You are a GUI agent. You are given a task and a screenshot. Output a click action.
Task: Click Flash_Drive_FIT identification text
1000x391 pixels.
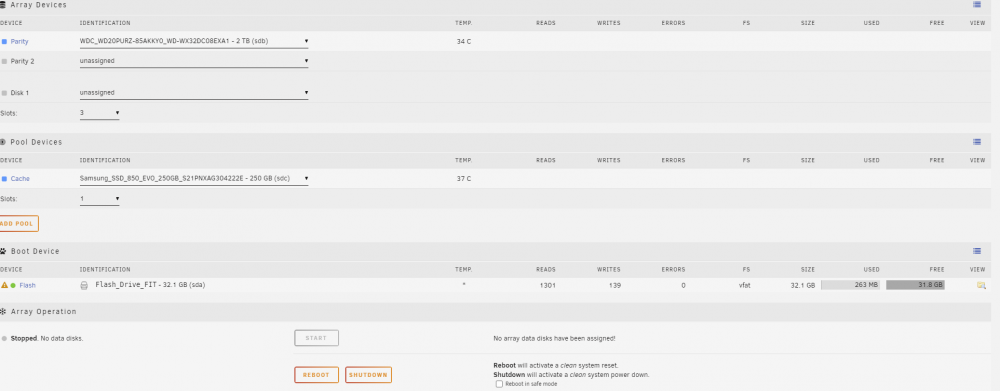click(150, 284)
